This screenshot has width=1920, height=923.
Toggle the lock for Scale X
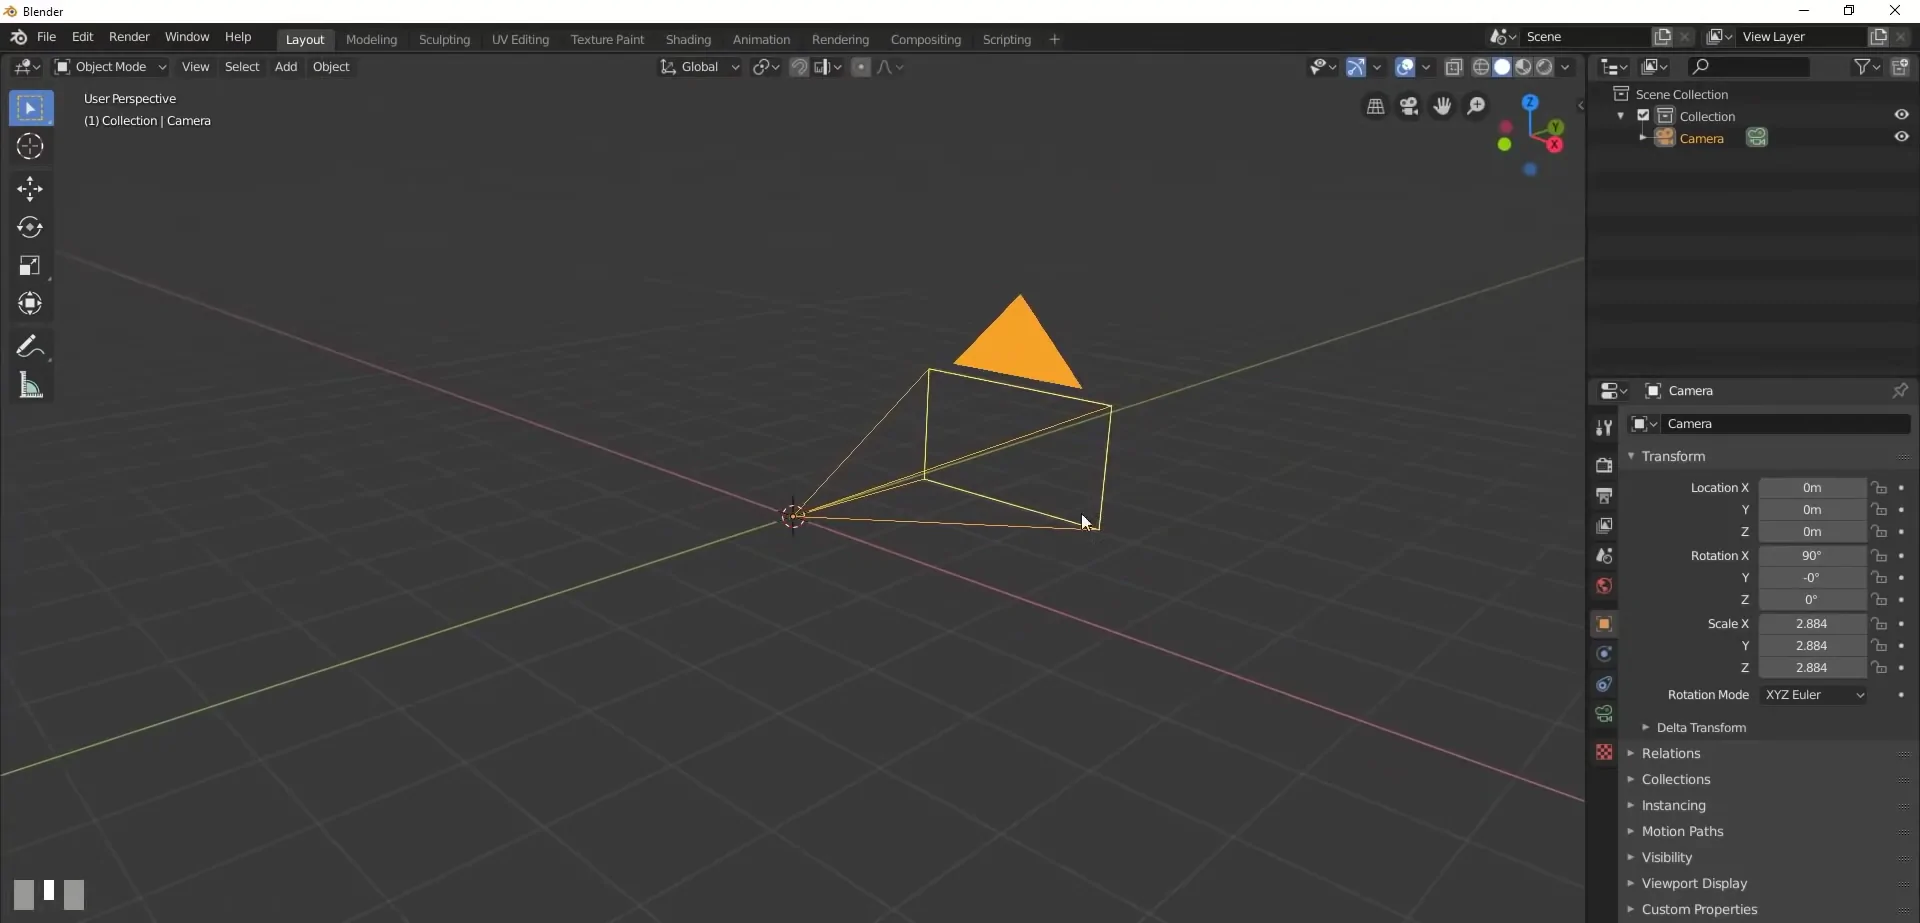[x=1880, y=624]
